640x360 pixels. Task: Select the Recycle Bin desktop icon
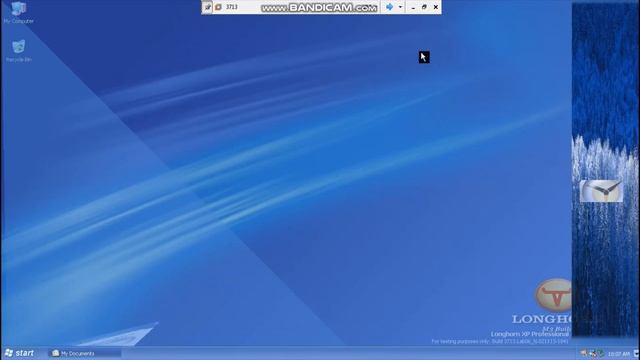click(x=18, y=51)
